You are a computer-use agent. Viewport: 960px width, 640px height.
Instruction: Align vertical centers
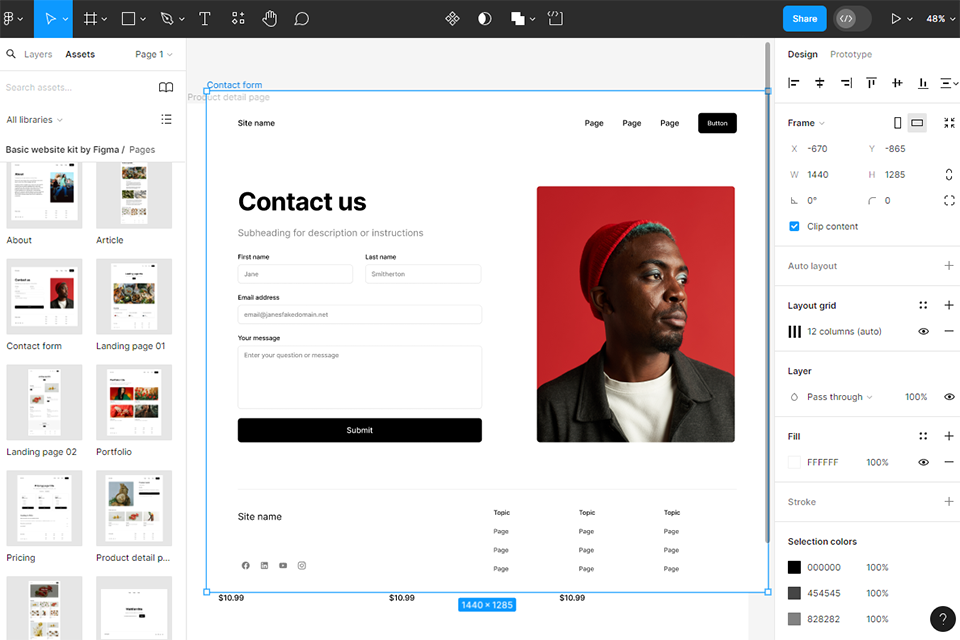(x=897, y=83)
